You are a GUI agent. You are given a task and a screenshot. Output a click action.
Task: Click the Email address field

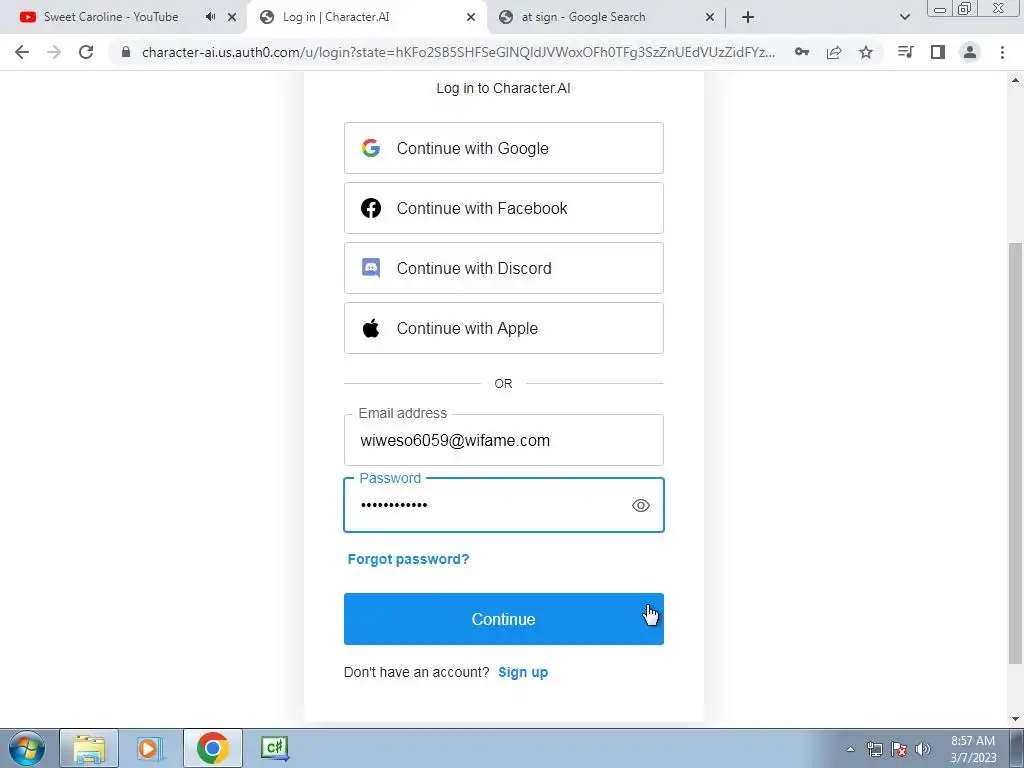pyautogui.click(x=504, y=440)
